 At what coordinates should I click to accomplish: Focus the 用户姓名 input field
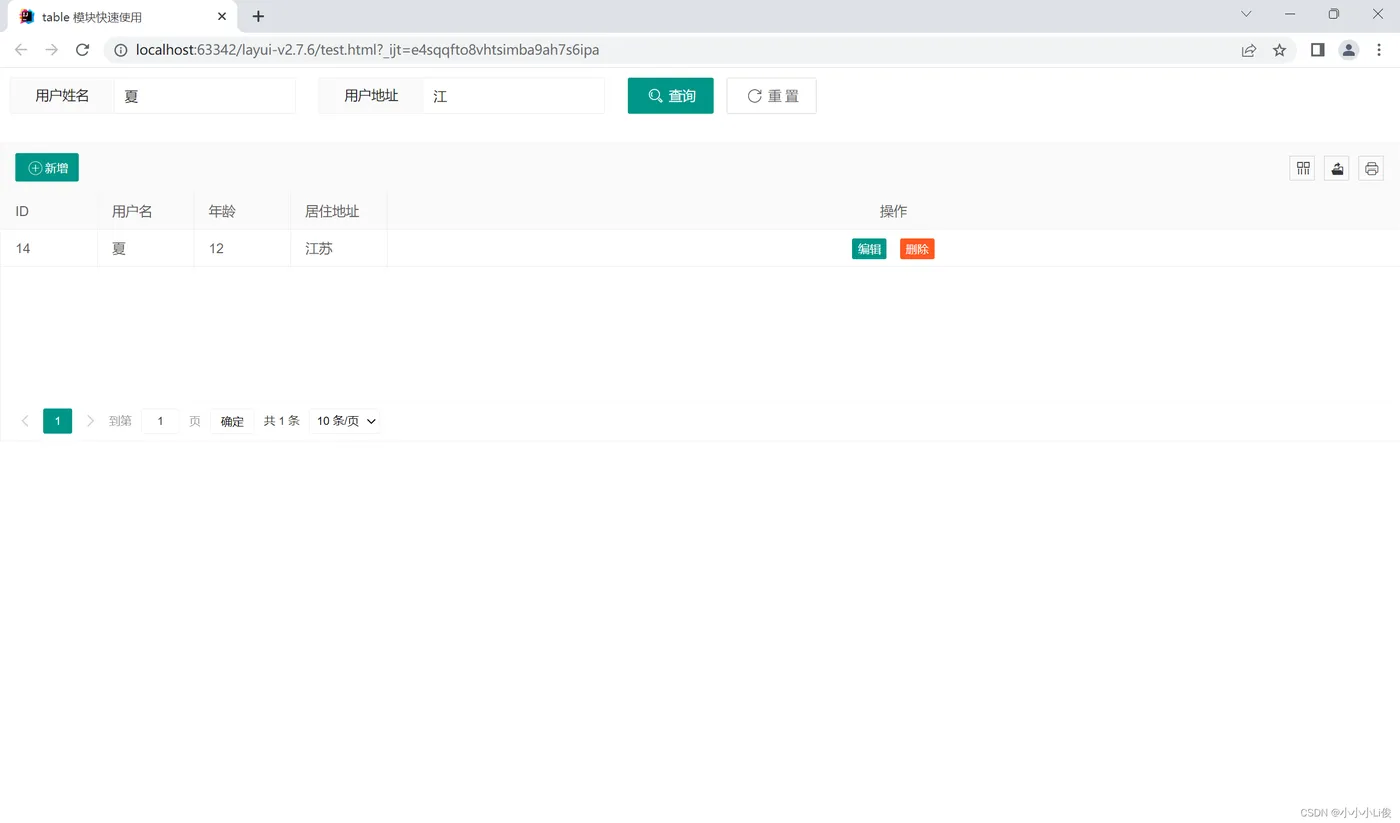click(205, 96)
